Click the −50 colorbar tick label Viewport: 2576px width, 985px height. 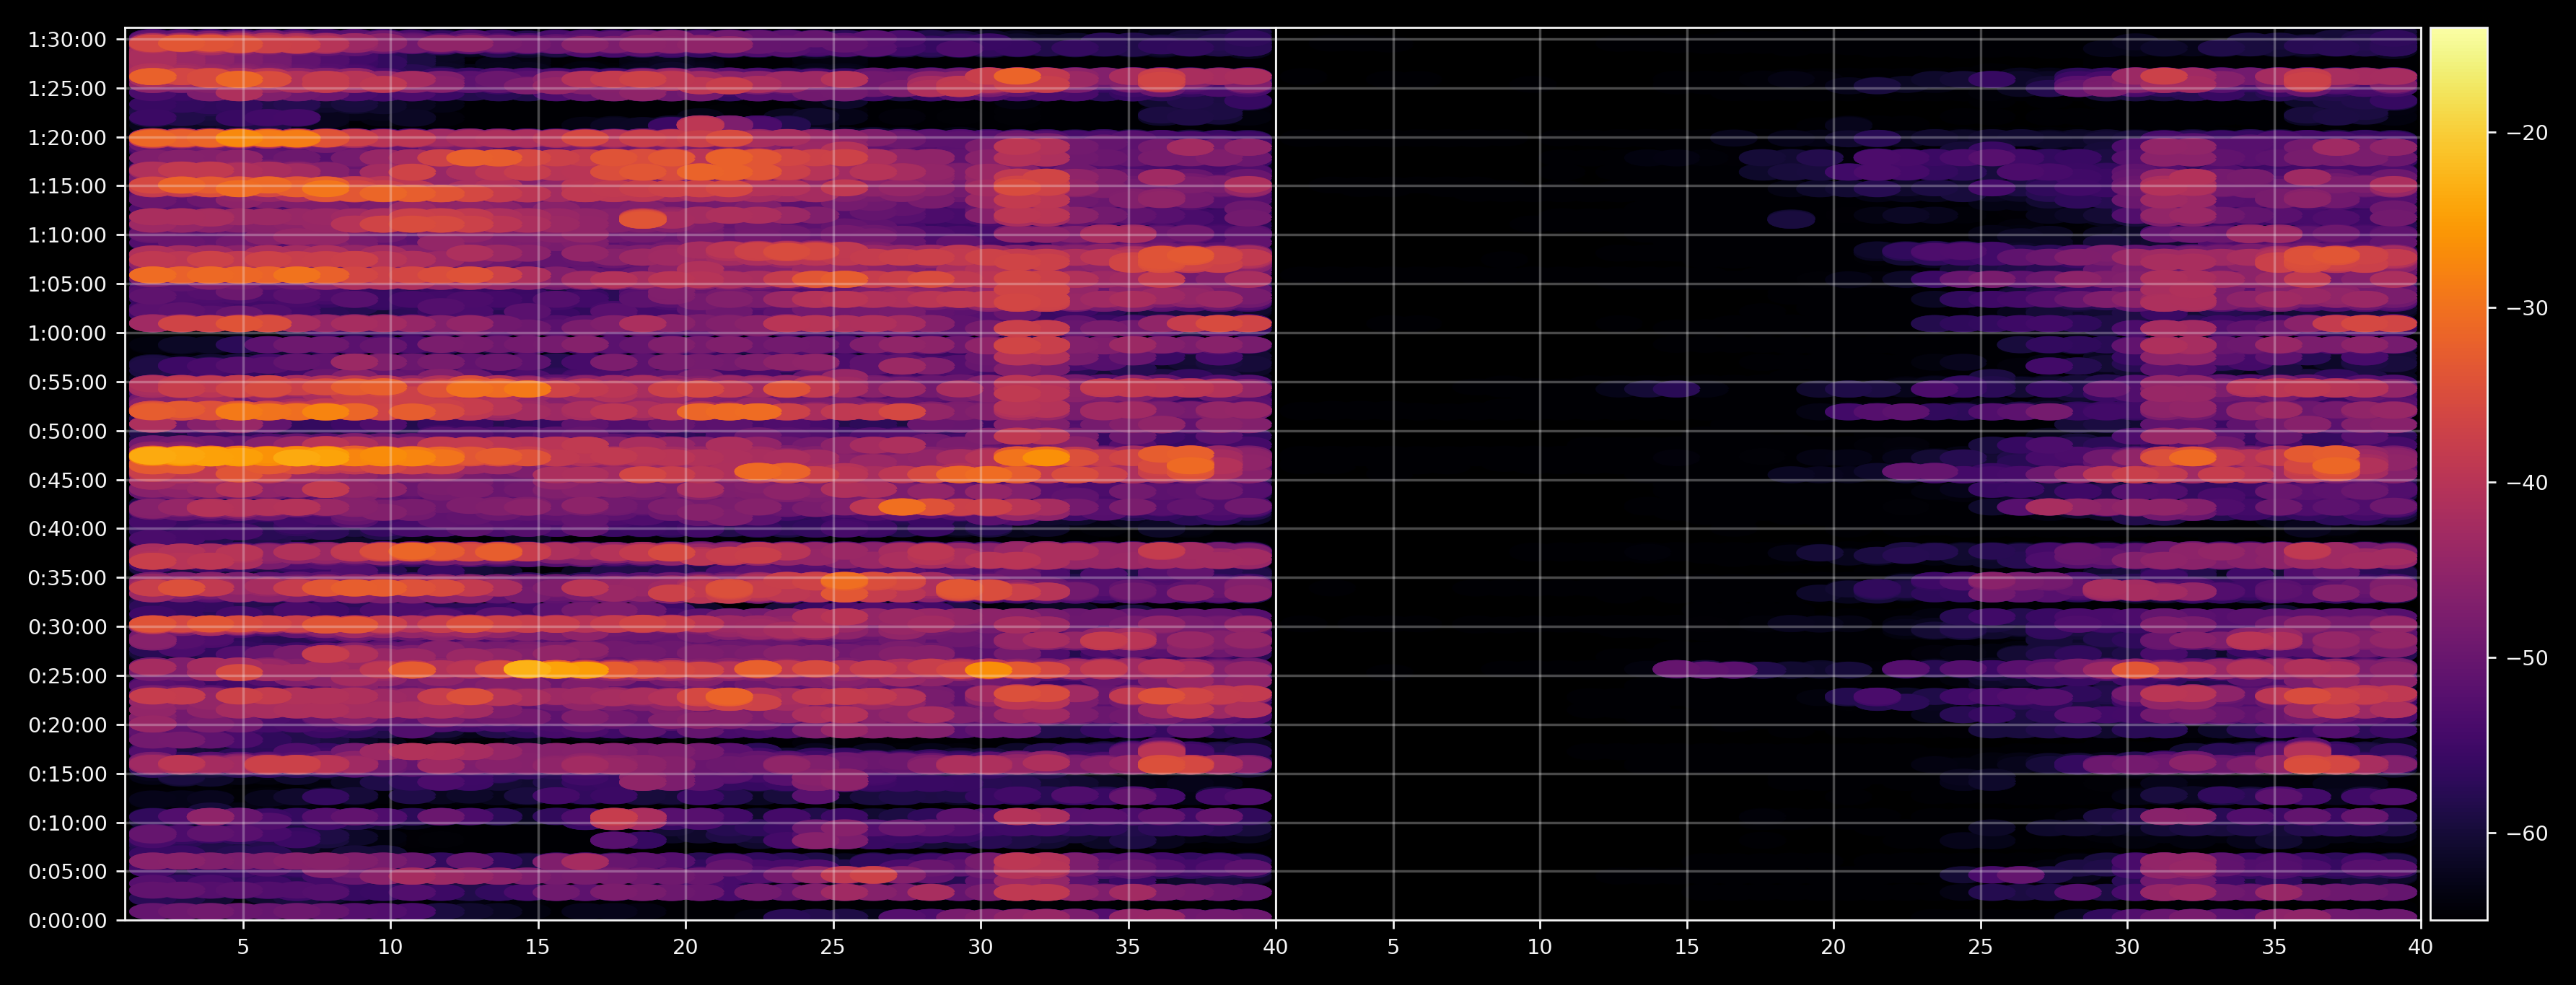point(2528,658)
